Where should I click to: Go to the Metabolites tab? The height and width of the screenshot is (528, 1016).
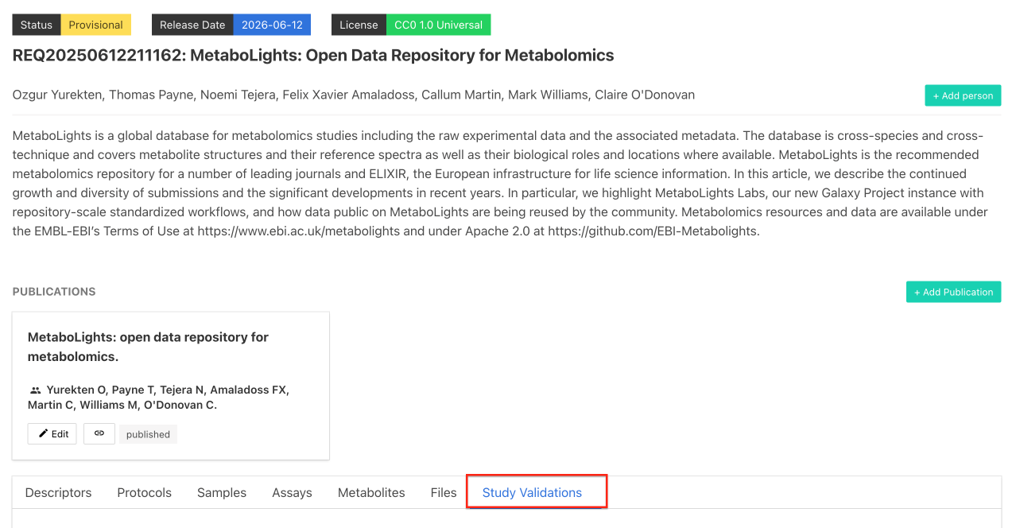click(x=371, y=492)
